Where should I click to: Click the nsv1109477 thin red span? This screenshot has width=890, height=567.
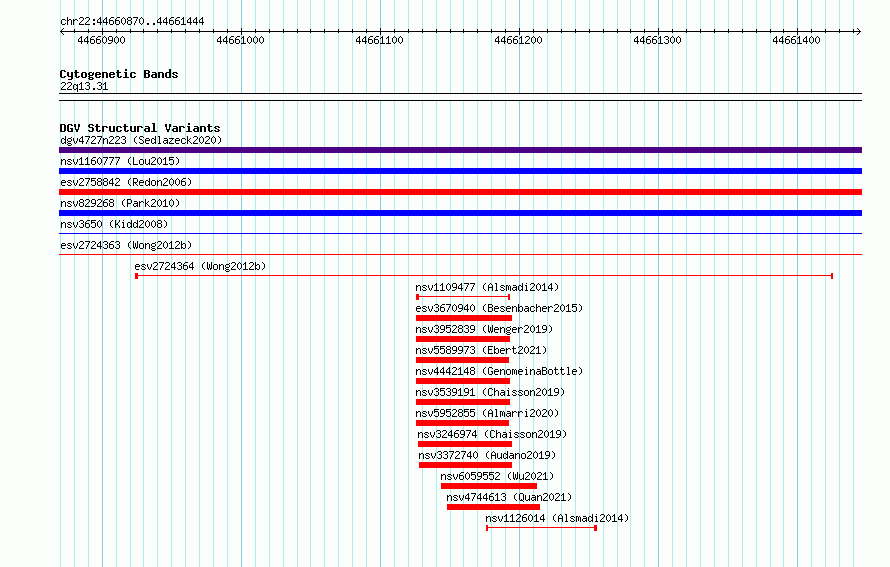point(463,297)
